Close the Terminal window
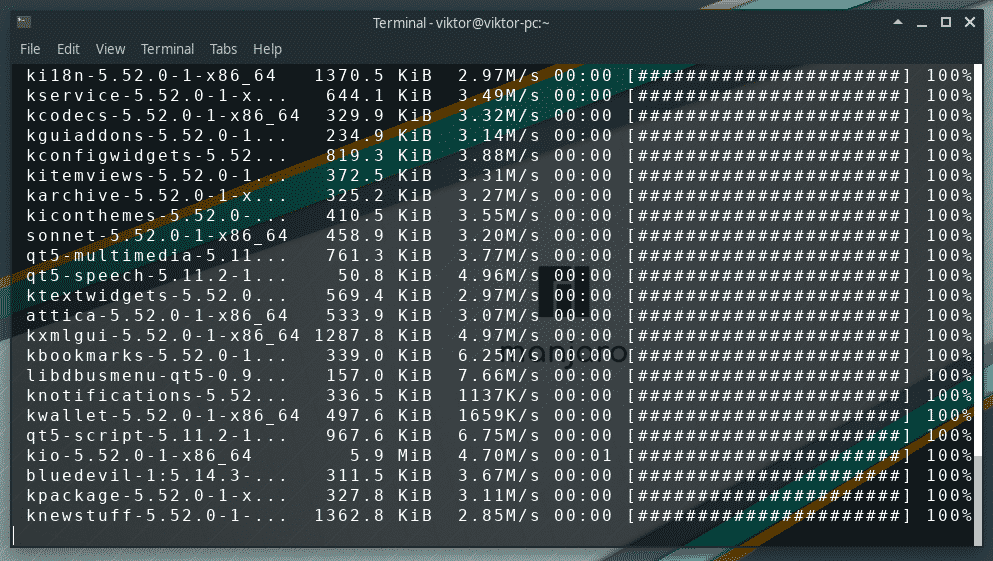 point(970,22)
